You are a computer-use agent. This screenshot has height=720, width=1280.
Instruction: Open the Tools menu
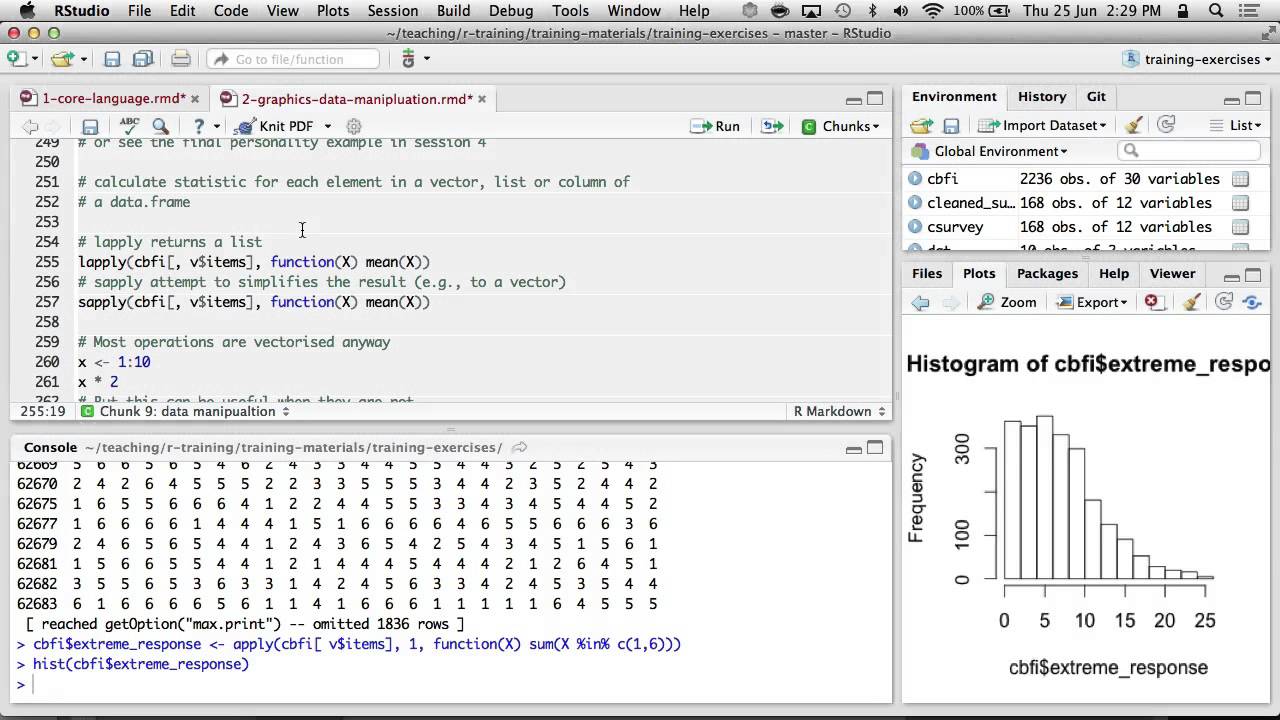pos(570,11)
